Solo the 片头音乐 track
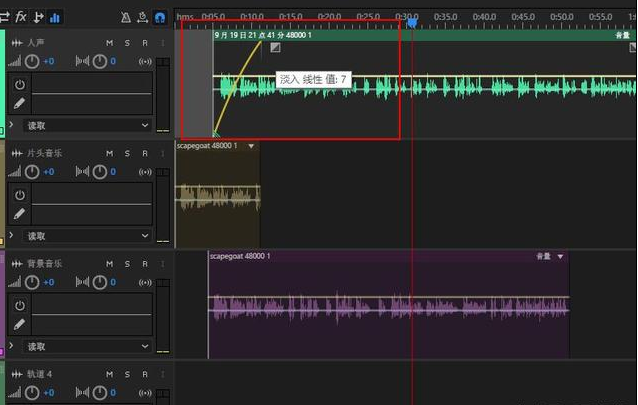The width and height of the screenshot is (638, 405). click(127, 153)
